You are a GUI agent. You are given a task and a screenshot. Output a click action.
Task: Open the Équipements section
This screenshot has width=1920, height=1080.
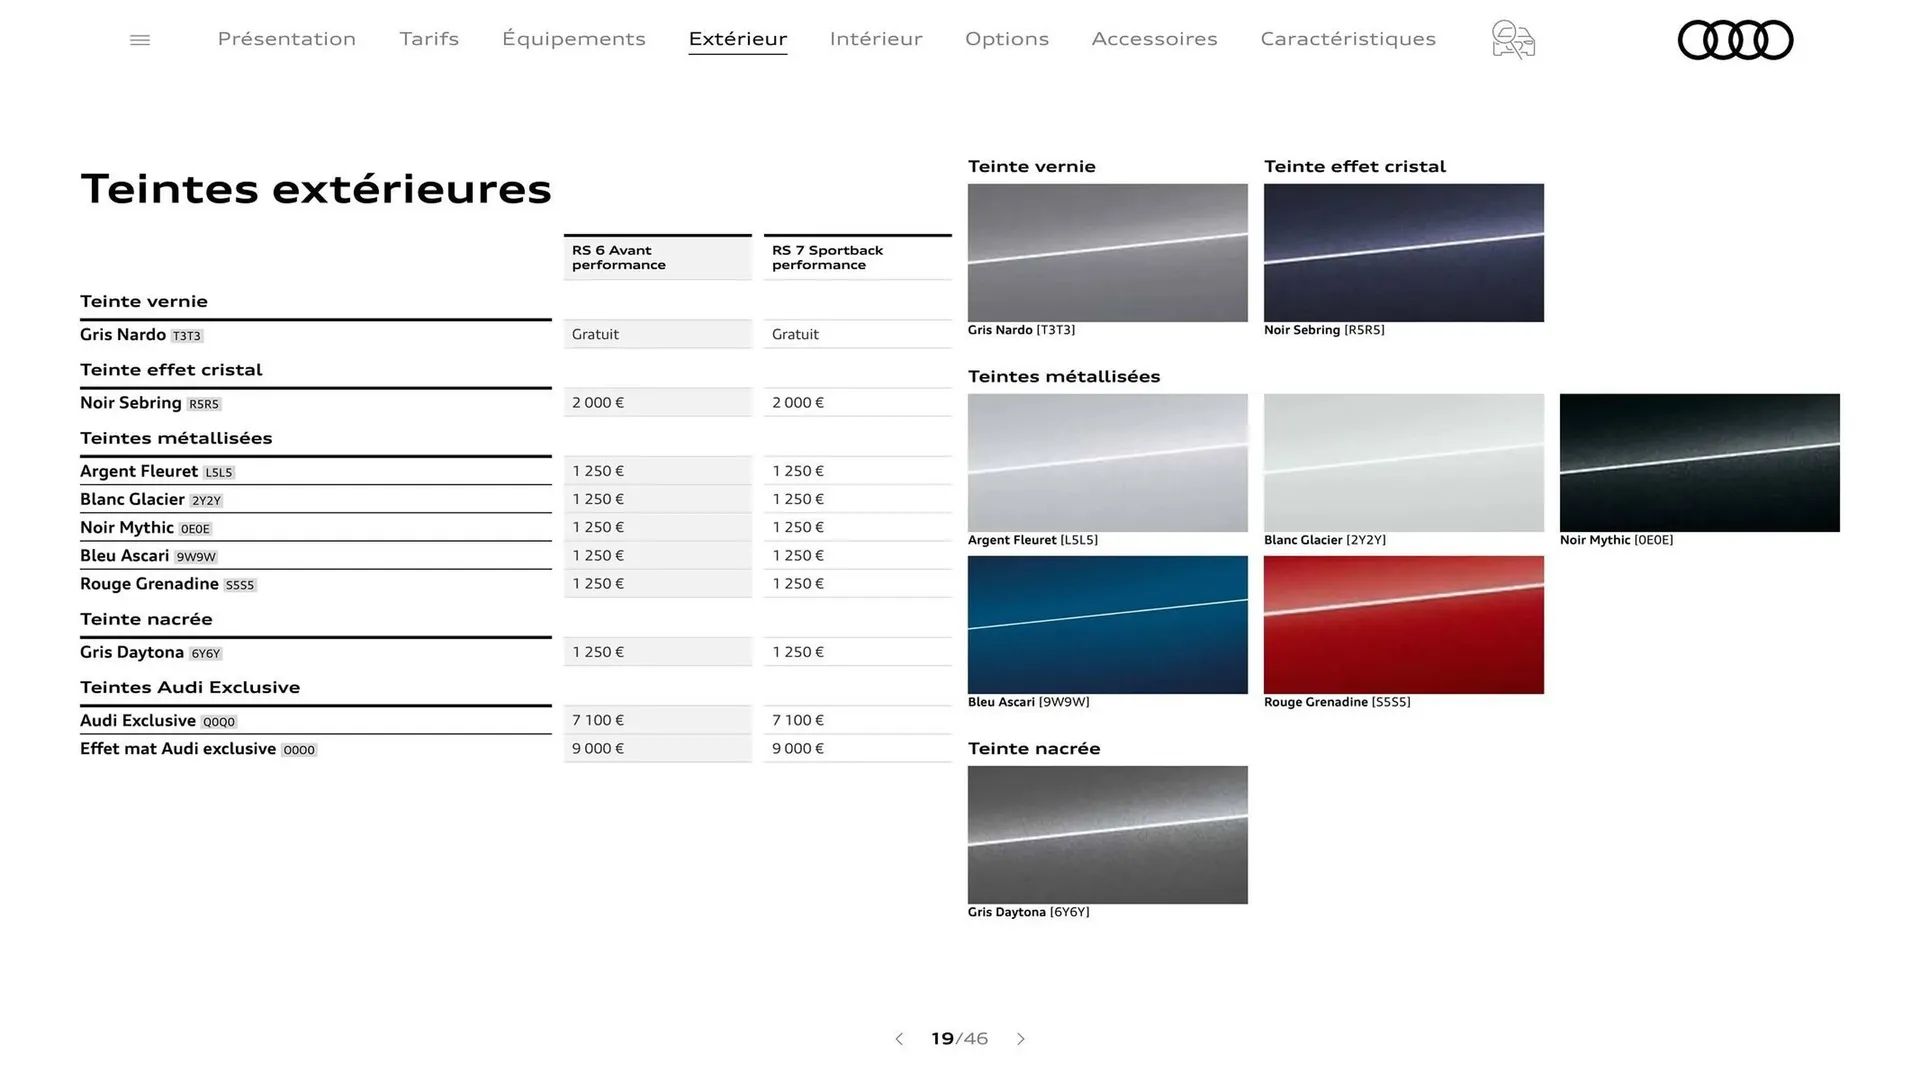pos(573,39)
